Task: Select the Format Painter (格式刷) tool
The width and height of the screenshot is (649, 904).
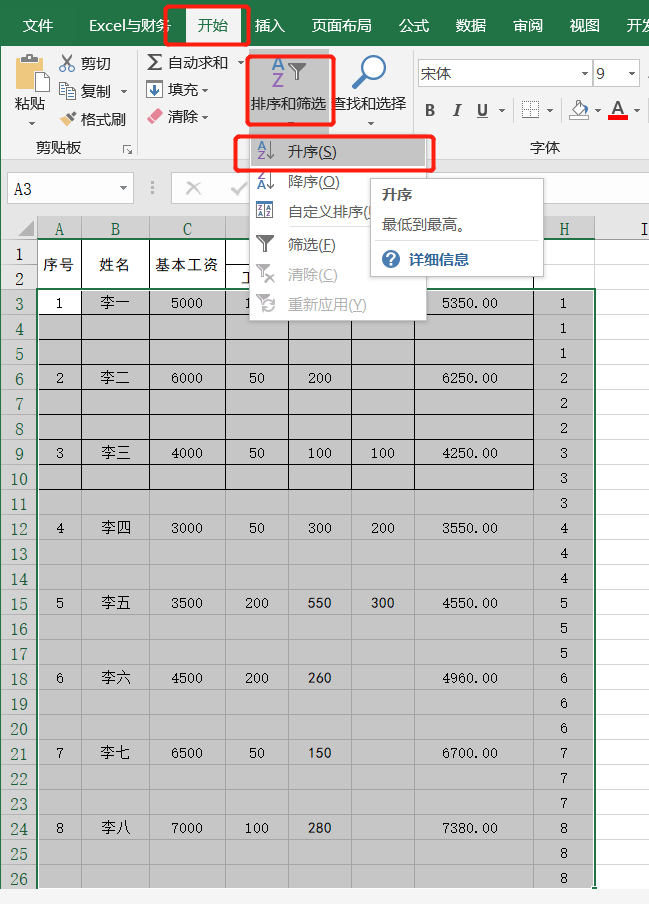Action: tap(68, 119)
